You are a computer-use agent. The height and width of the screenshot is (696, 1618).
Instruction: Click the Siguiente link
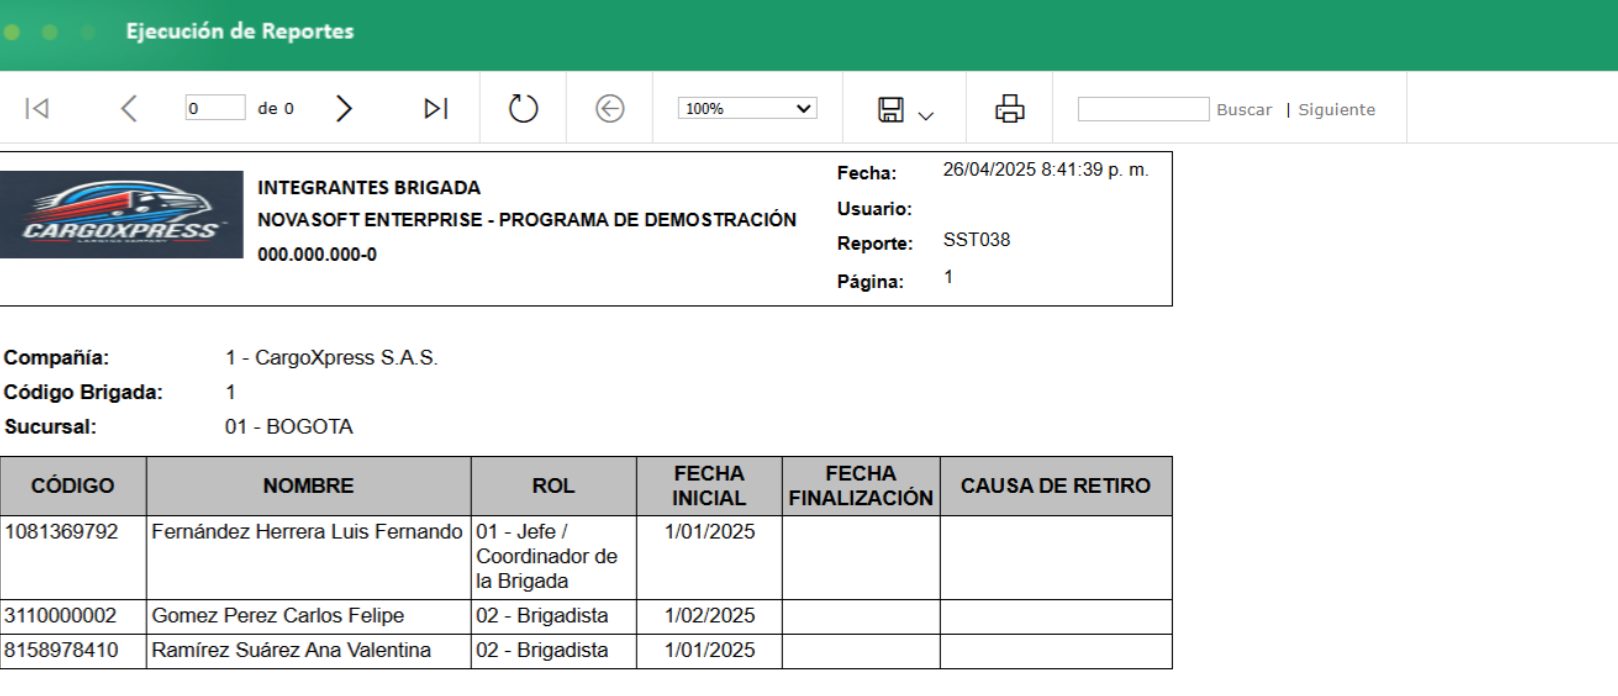point(1336,110)
